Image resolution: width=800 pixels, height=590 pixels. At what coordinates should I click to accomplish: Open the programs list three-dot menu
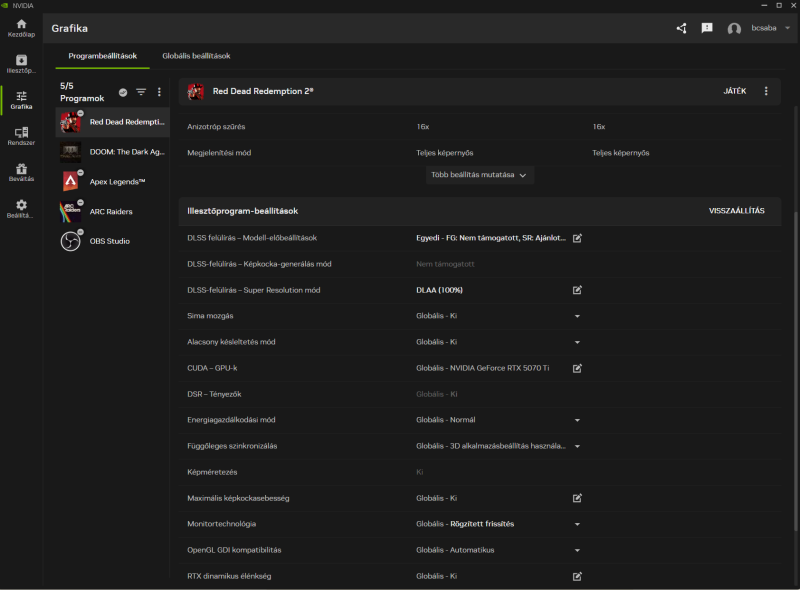pos(159,92)
